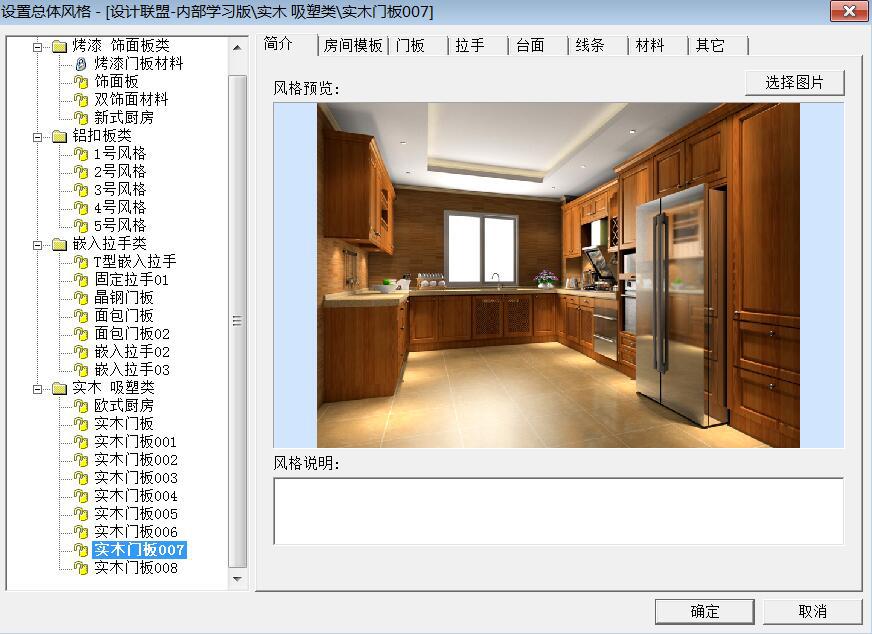
Task: Click the style icon beside 嵌入拉手03
Action: 81,370
